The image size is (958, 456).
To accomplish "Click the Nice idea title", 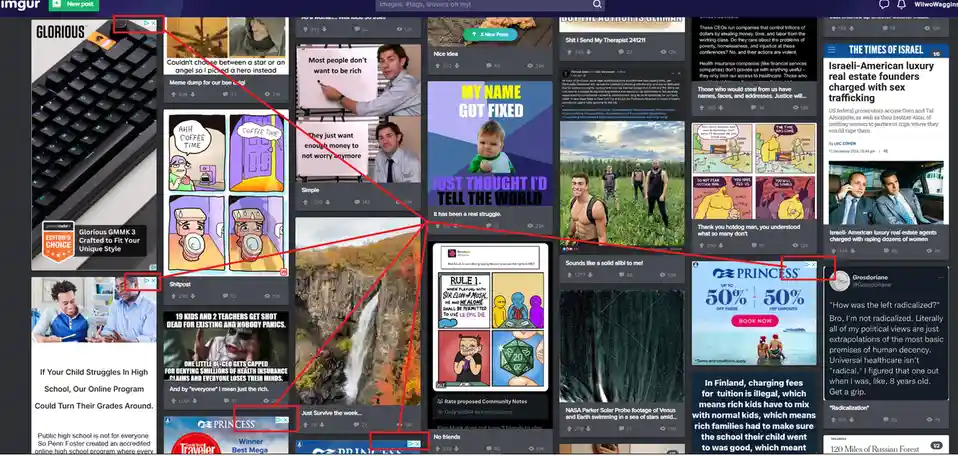I will click(x=447, y=54).
